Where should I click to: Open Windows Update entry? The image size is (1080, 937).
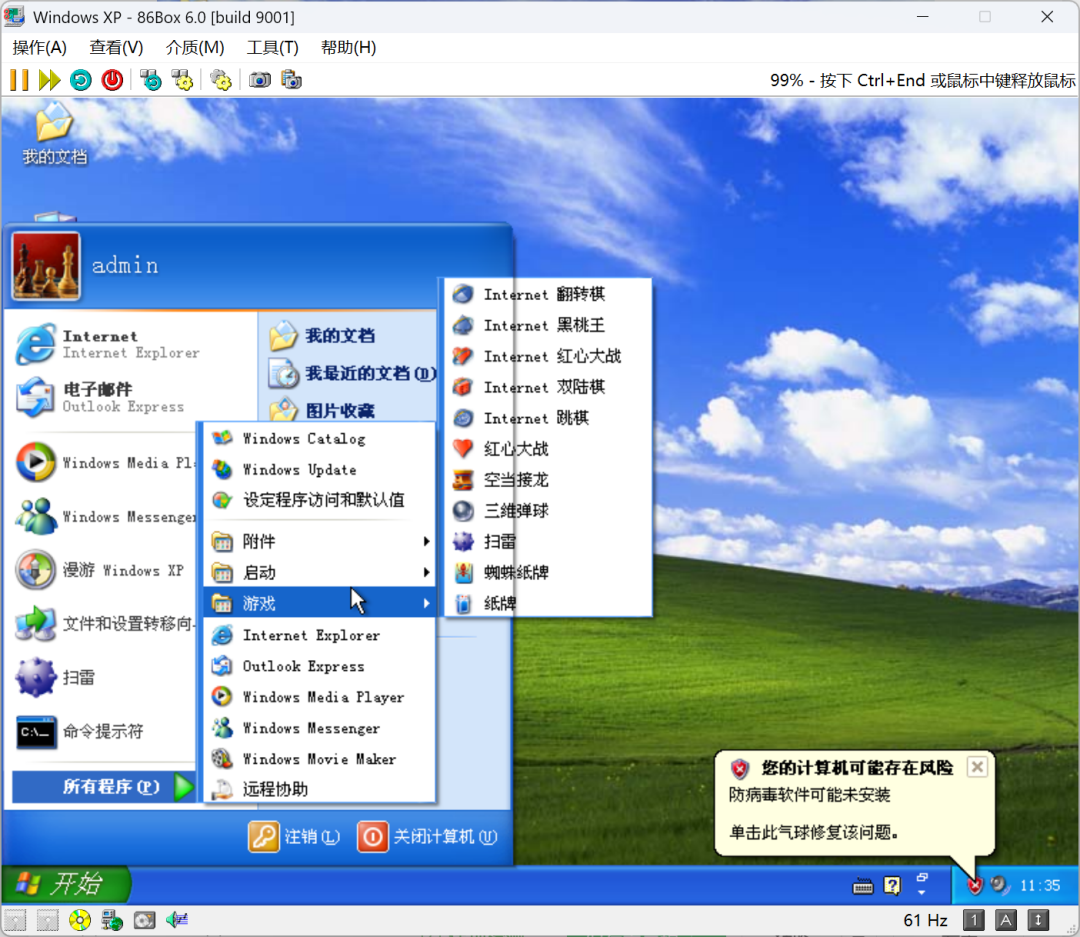point(320,469)
